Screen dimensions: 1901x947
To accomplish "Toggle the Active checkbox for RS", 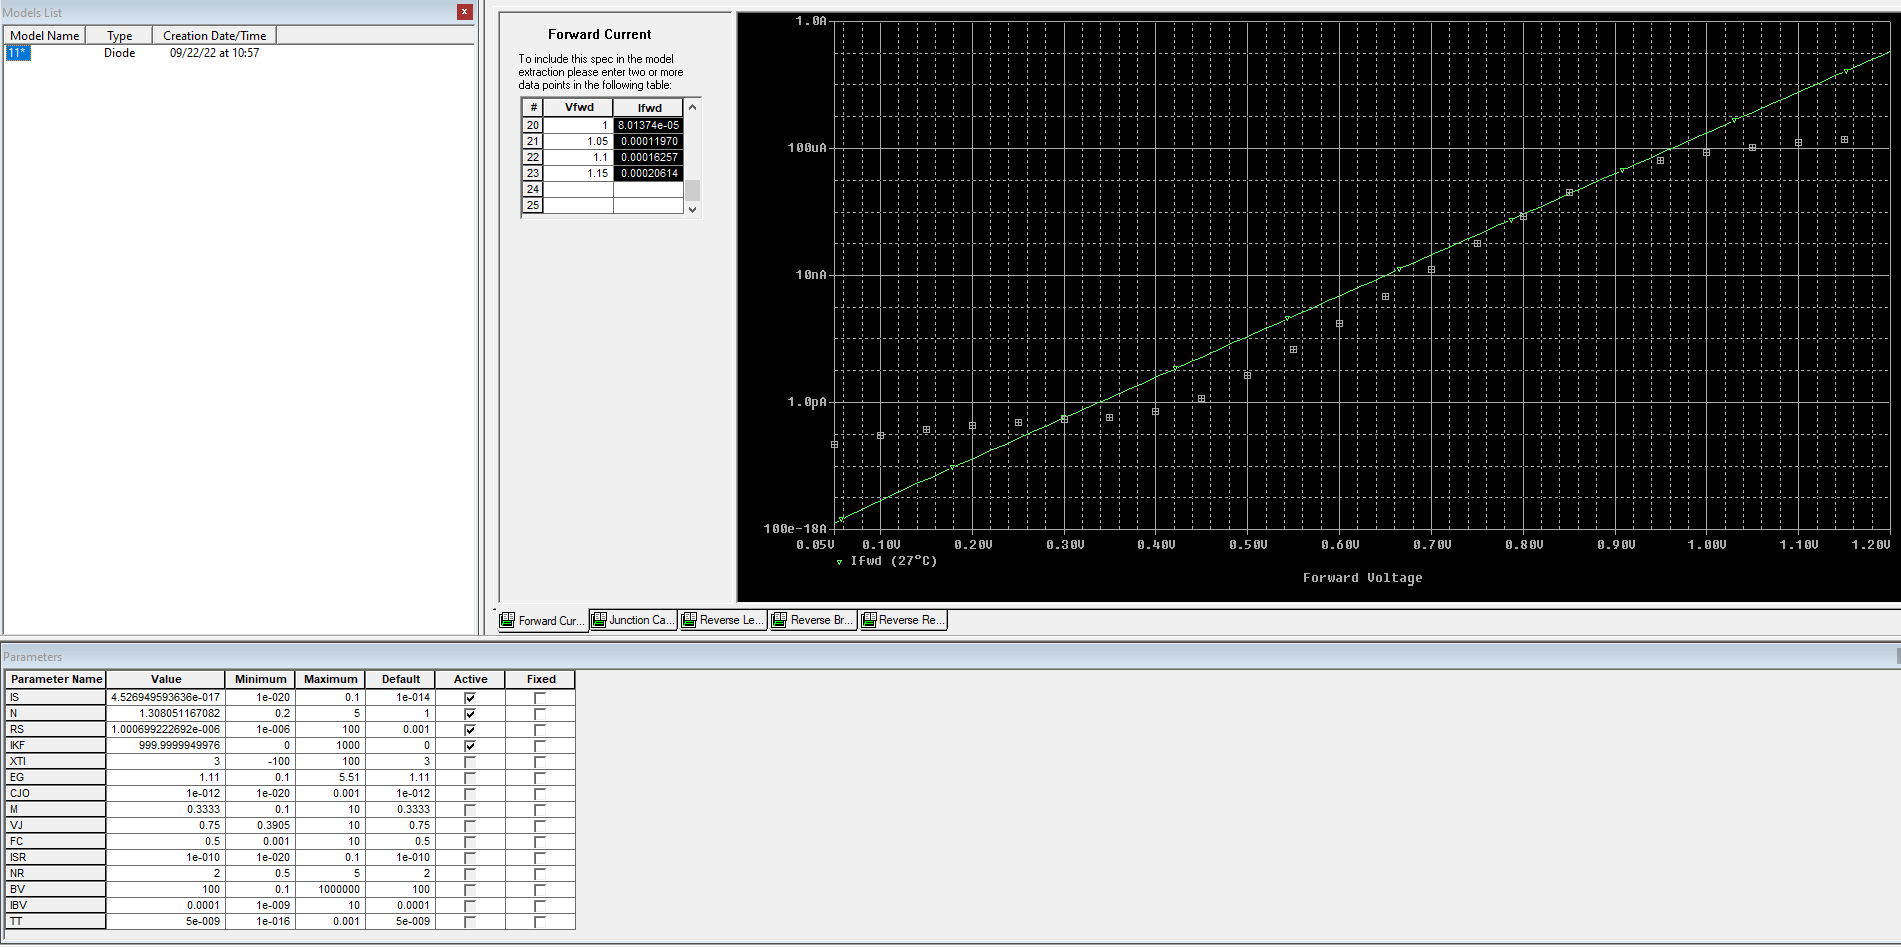I will (x=470, y=730).
